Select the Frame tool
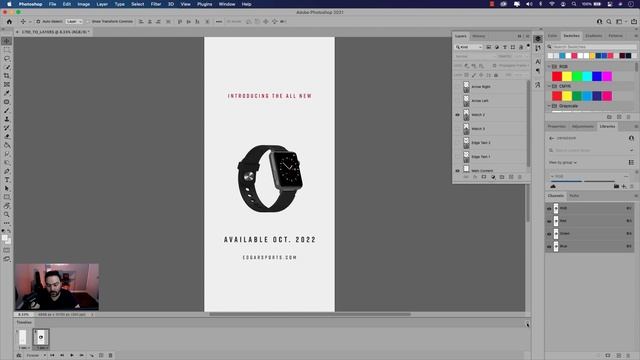Screen dimensions: 640x360 pyautogui.click(x=7, y=84)
